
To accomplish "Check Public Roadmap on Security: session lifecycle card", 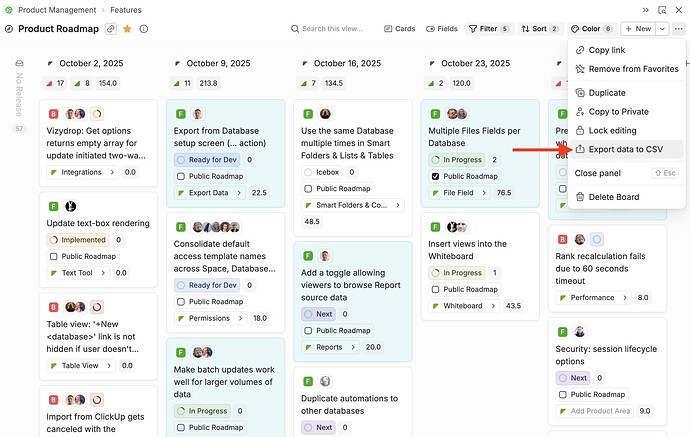I will (x=562, y=395).
